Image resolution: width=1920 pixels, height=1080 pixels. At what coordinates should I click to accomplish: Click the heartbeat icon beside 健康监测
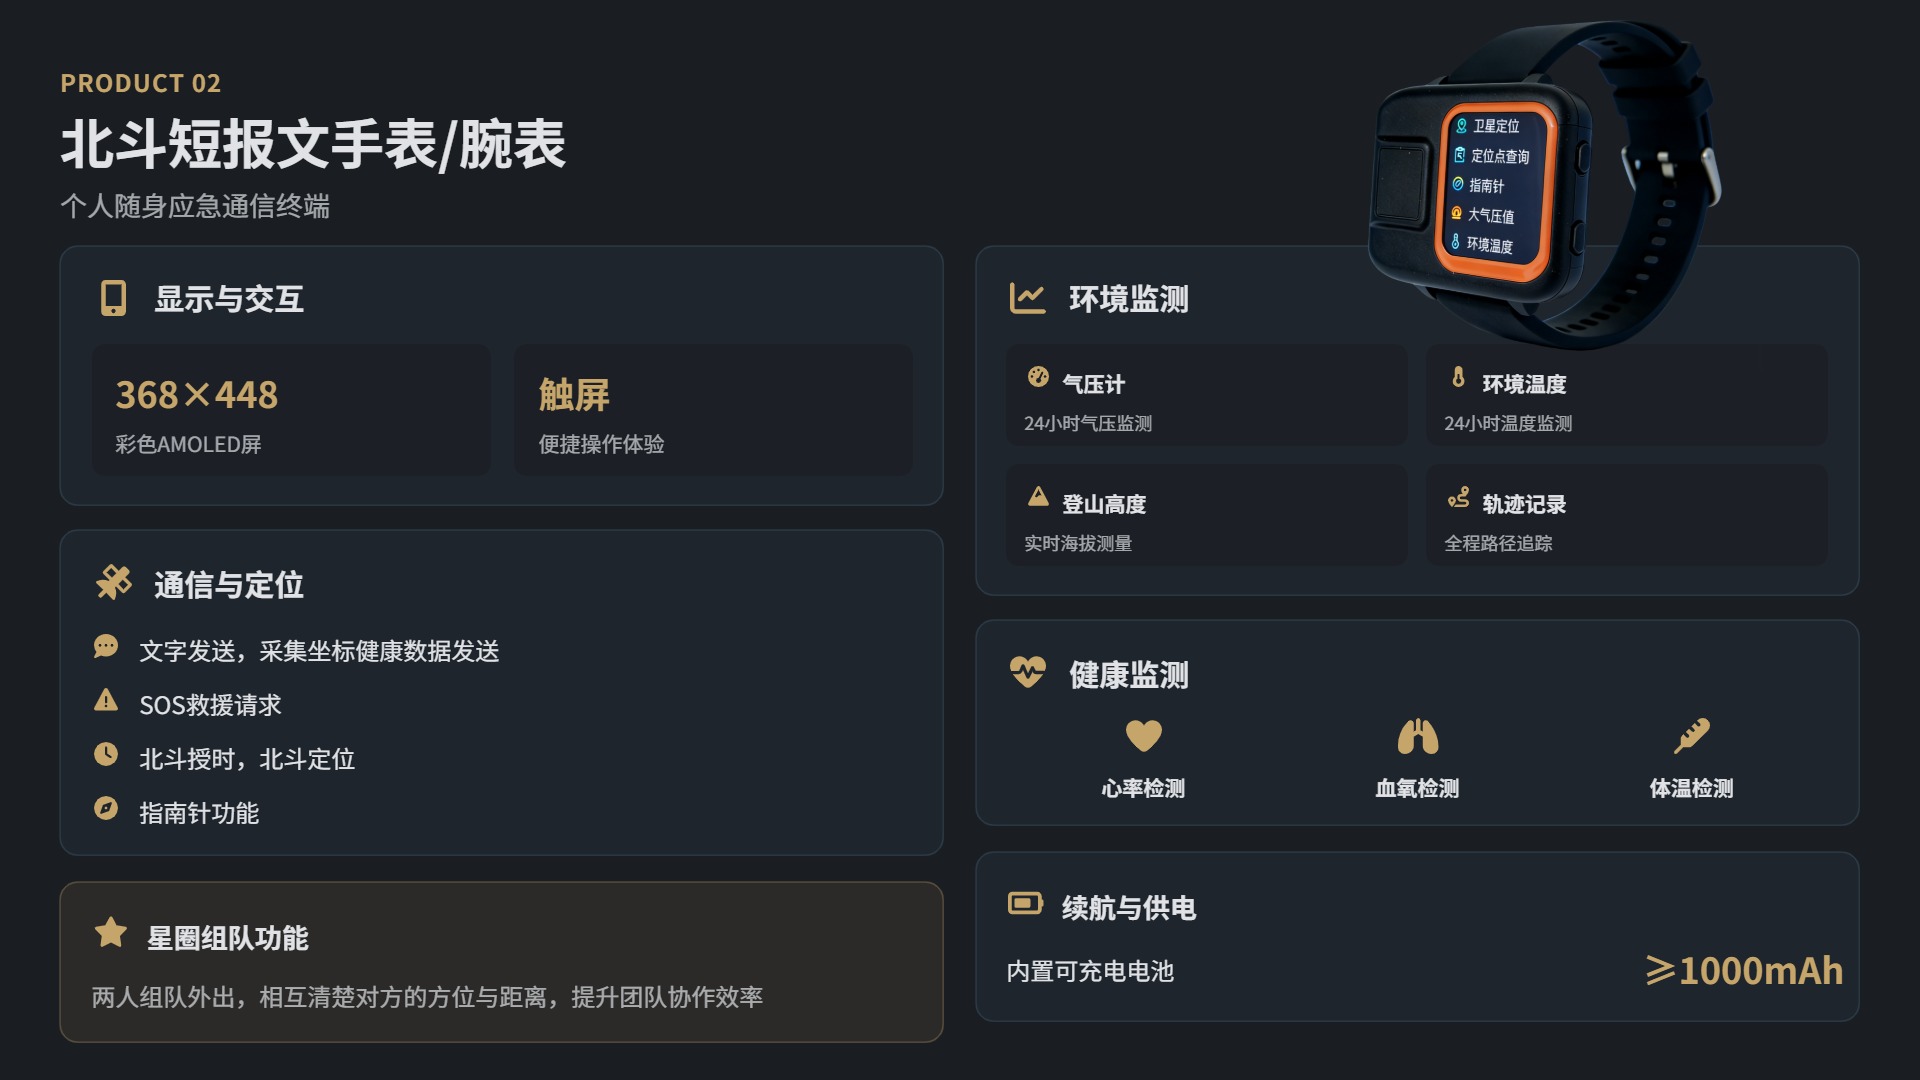pos(1027,672)
